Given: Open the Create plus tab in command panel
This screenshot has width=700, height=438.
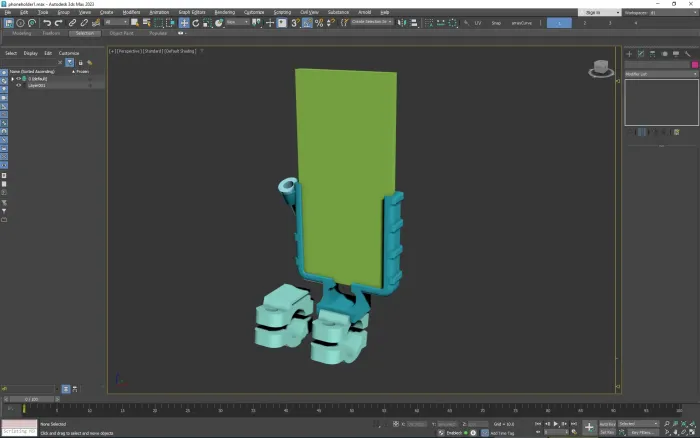Looking at the screenshot, I should tap(629, 54).
